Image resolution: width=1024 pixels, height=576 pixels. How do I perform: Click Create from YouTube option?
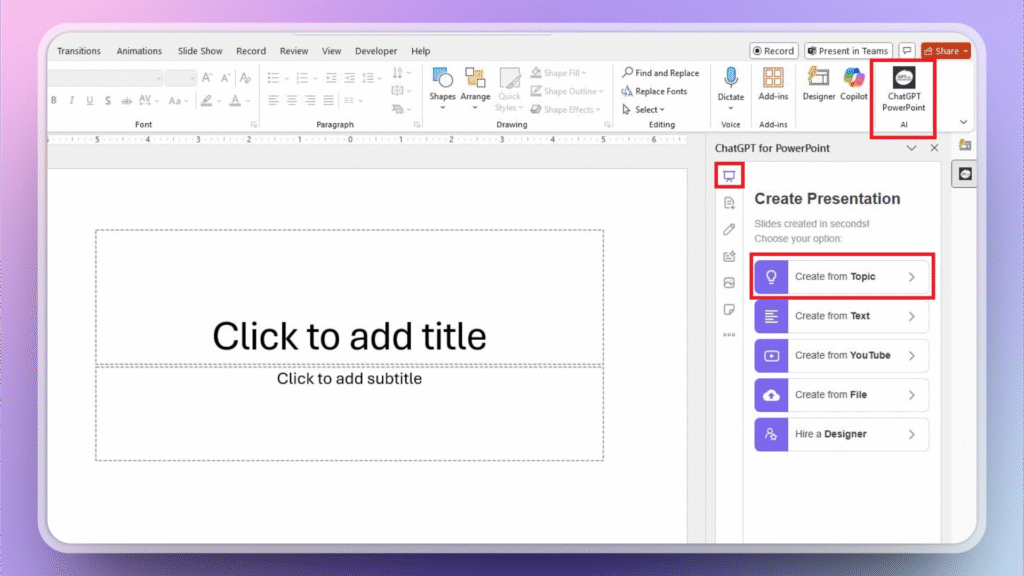pos(842,356)
